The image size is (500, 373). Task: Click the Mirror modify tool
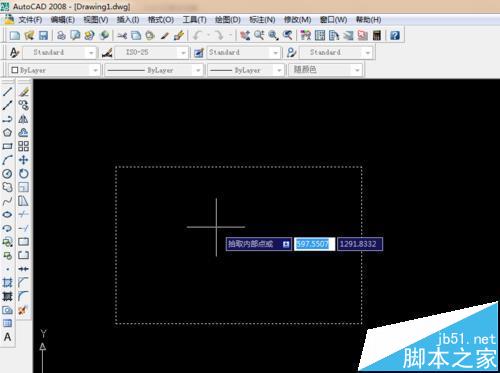23,119
